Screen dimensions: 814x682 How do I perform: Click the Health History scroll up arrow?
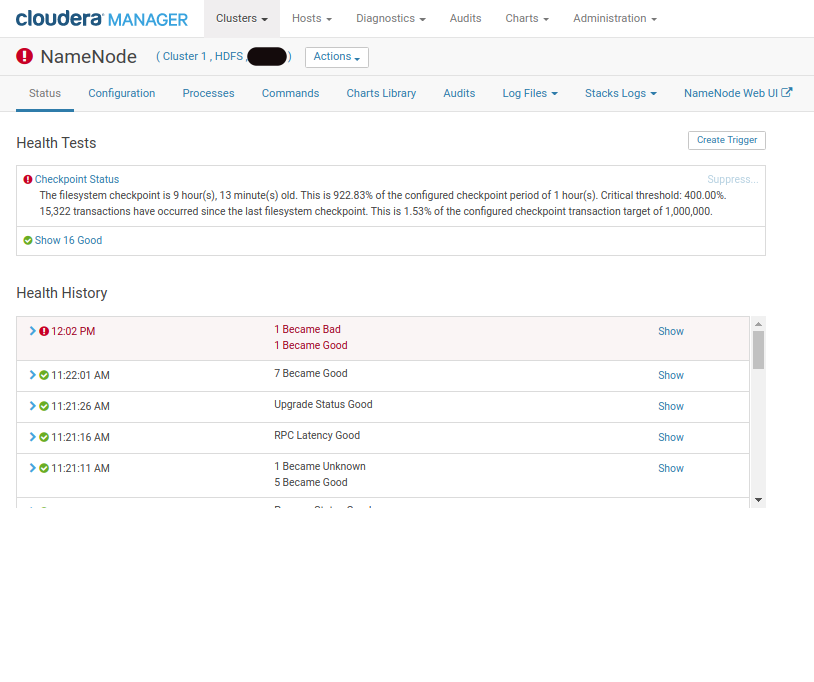point(758,324)
